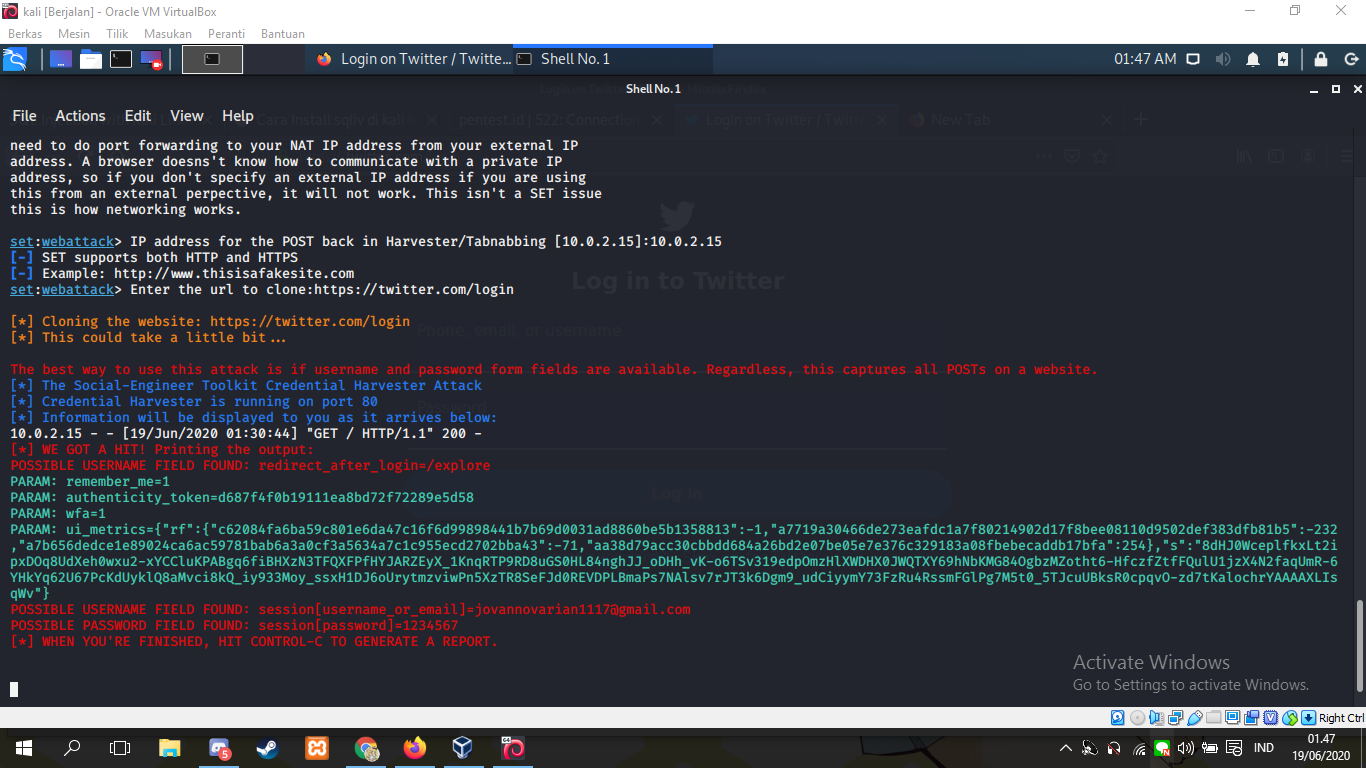The image size is (1366, 768).
Task: Click the VirtualBox keyboard capture arrow indicator
Action: 1308,718
